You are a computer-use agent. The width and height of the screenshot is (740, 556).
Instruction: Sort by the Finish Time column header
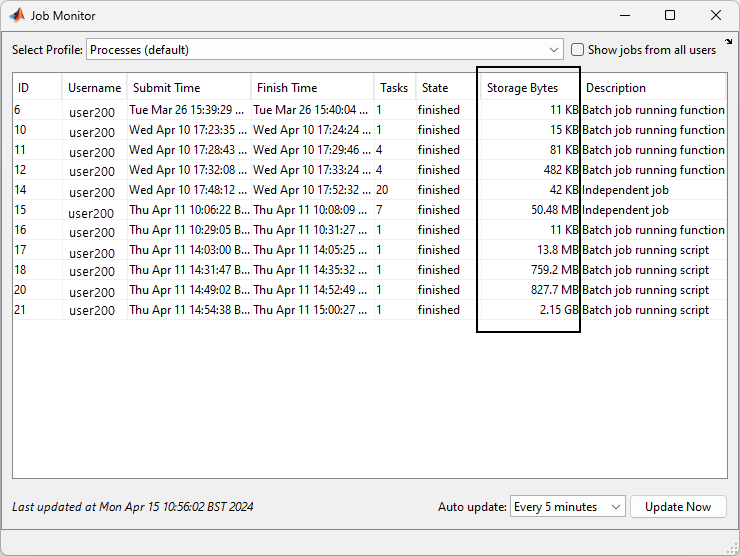tap(312, 88)
